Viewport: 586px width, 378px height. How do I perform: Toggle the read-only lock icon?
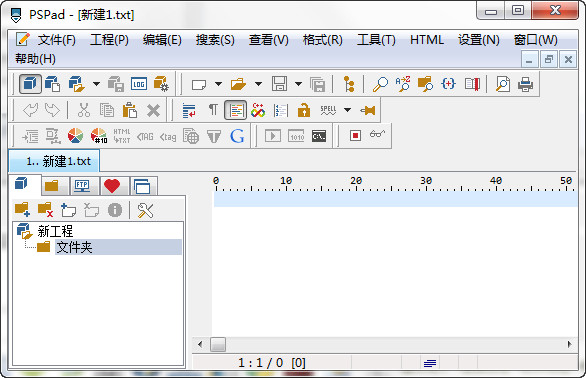tap(304, 110)
